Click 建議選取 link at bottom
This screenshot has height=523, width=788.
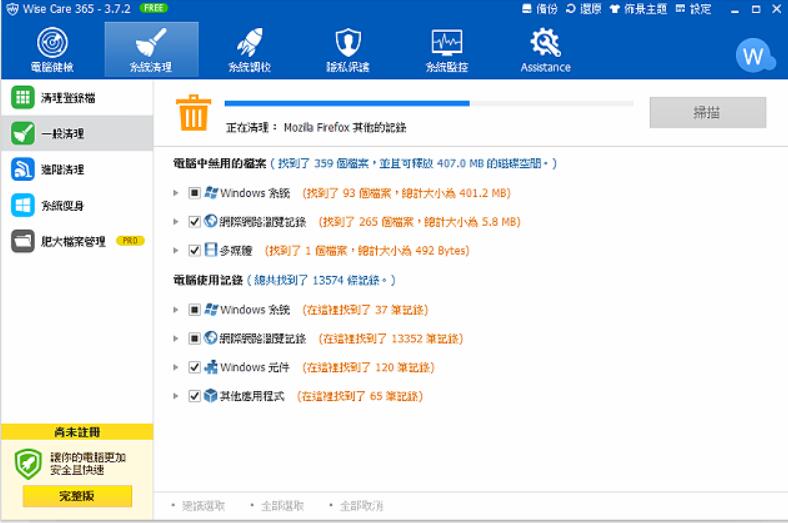[203, 506]
